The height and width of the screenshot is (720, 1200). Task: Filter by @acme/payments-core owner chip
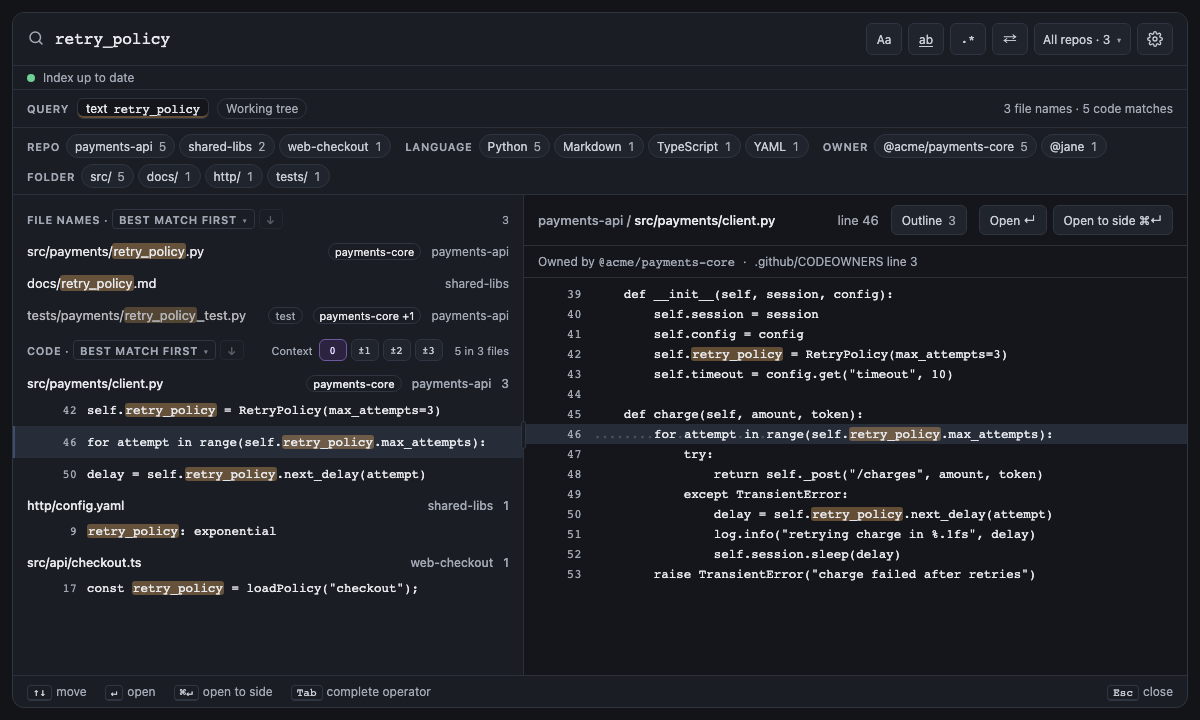coord(954,147)
